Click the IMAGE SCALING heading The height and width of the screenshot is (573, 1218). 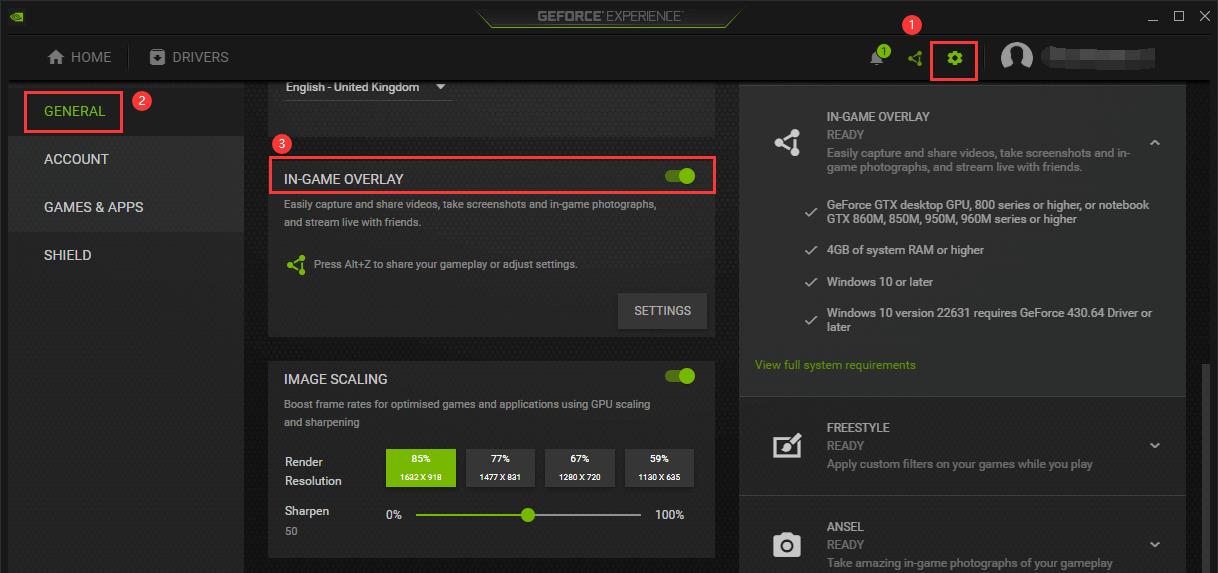click(336, 379)
